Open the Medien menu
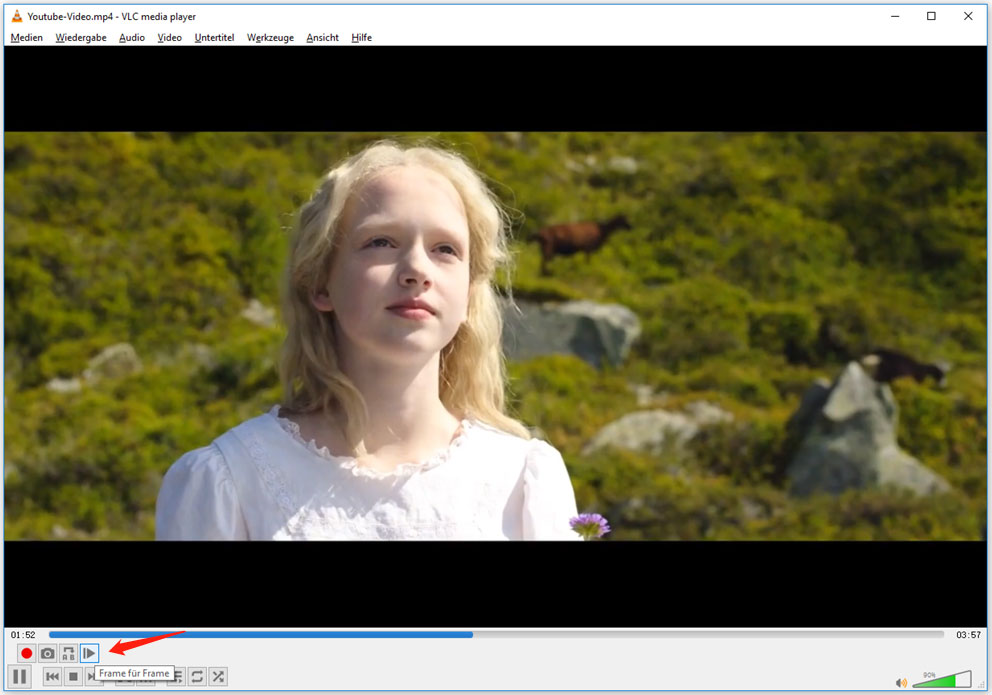 26,37
